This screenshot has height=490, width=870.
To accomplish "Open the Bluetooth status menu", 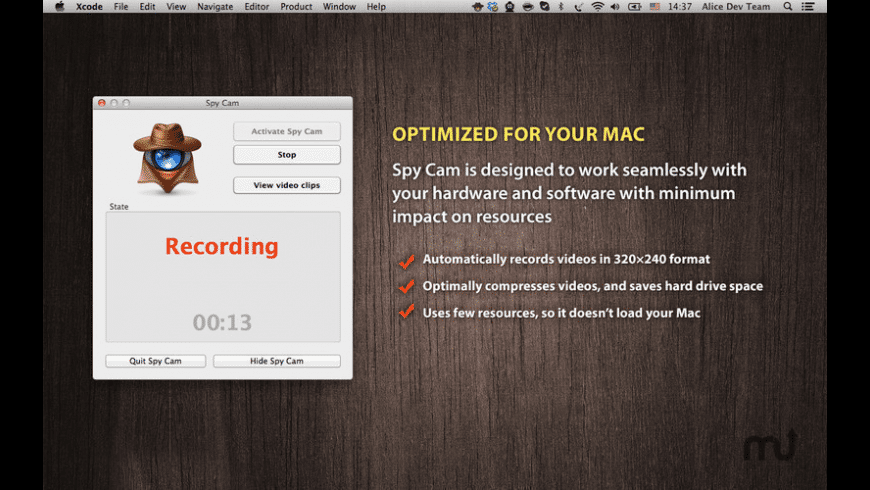I will coord(561,7).
